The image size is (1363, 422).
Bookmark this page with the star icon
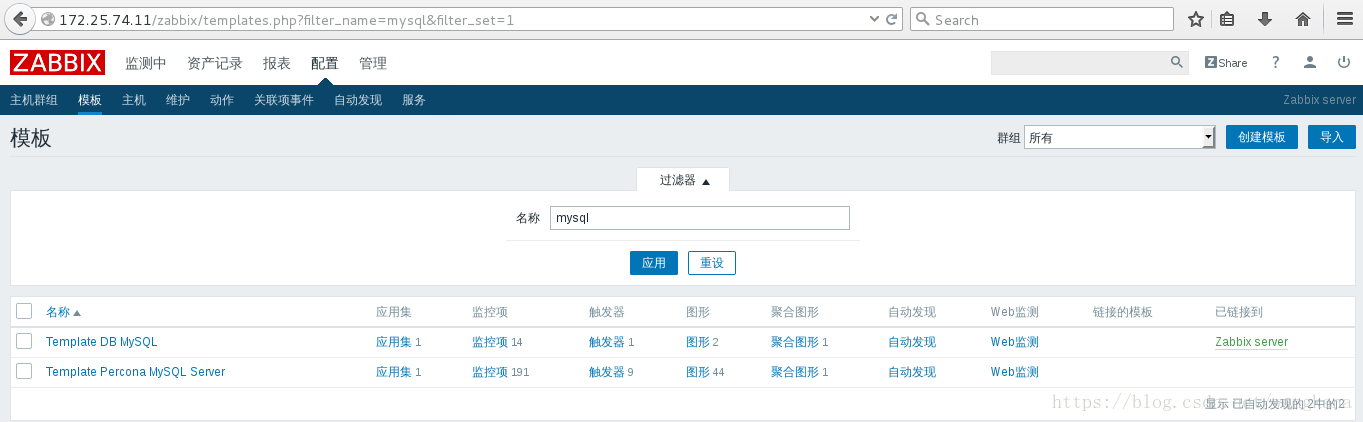(1195, 19)
